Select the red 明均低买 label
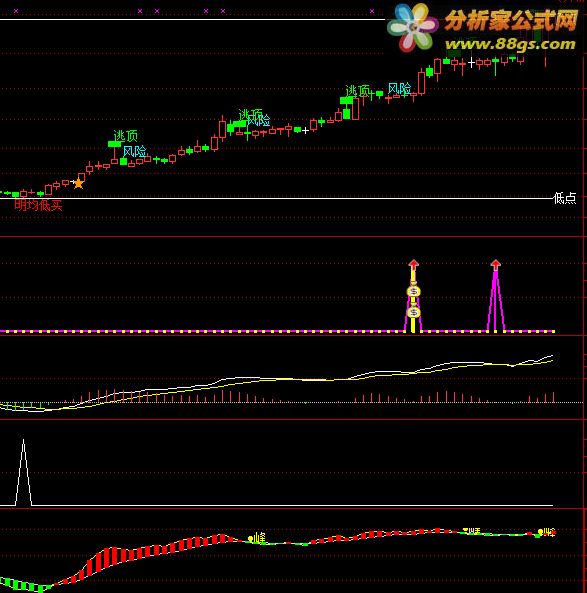Image resolution: width=587 pixels, height=593 pixels. [x=38, y=205]
